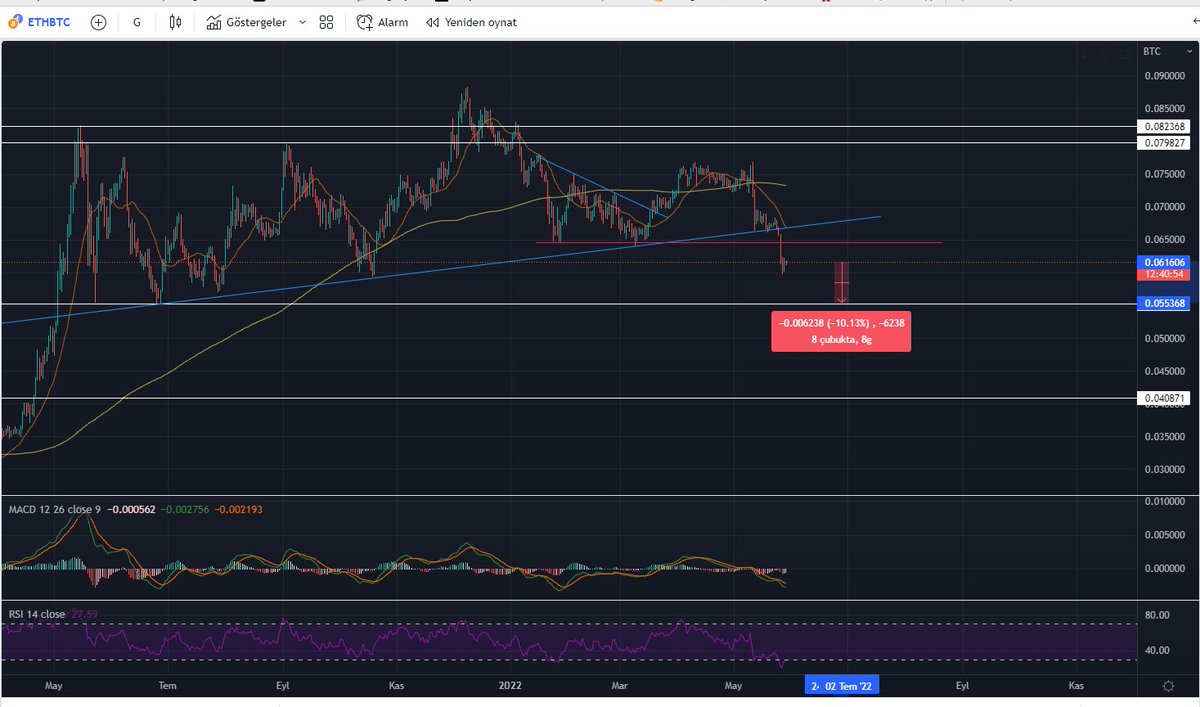1200x707 pixels.
Task: Click the compare/add symbol plus icon
Action: 98,22
